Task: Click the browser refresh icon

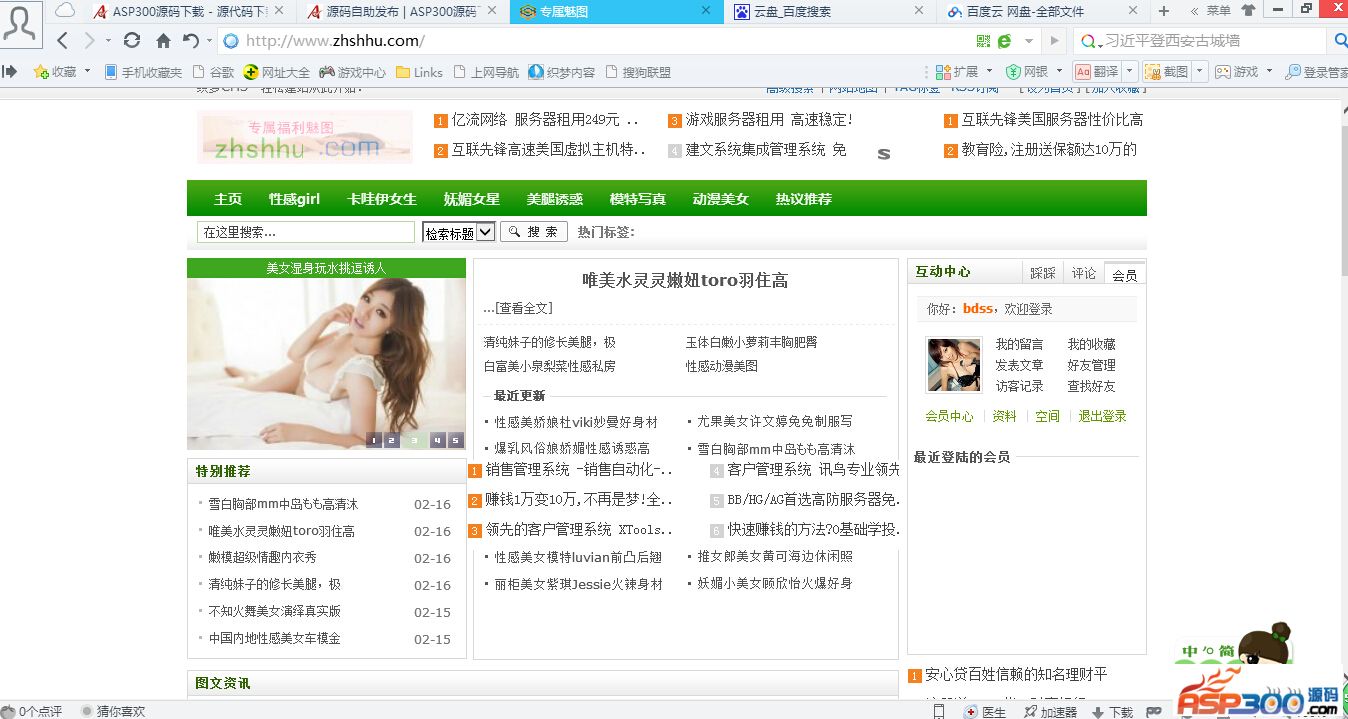Action: [x=132, y=41]
